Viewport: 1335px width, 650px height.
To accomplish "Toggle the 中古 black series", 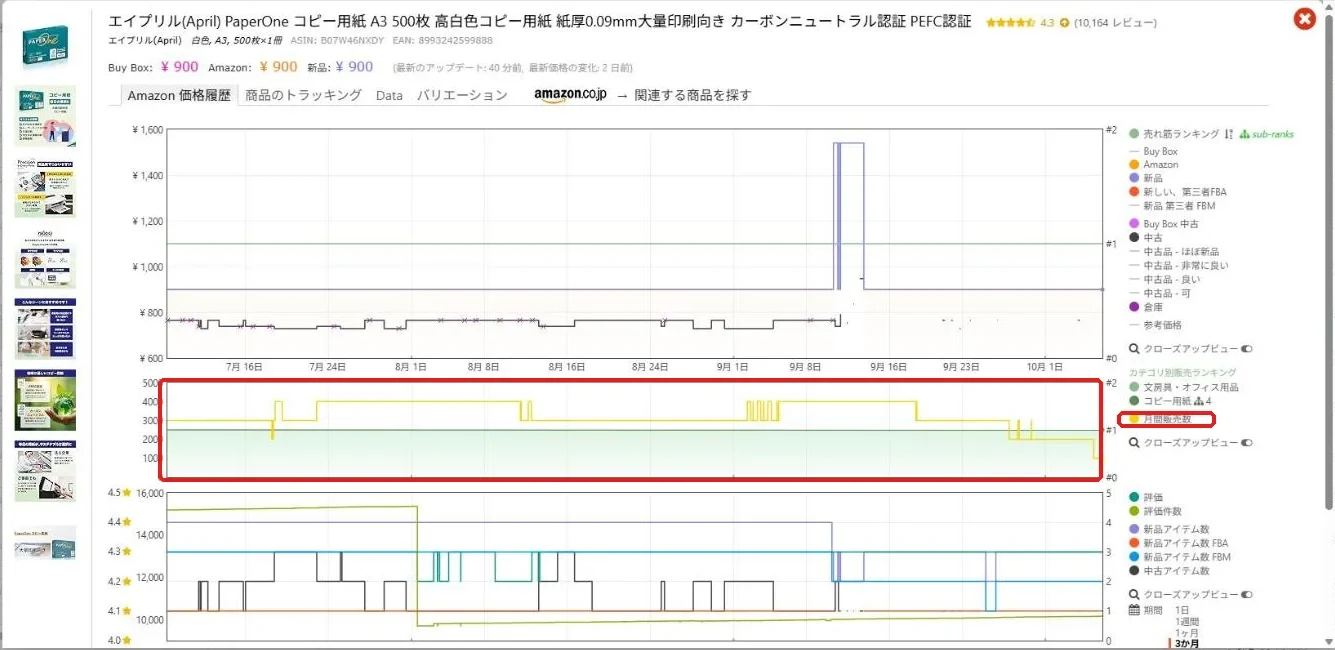I will 1146,238.
